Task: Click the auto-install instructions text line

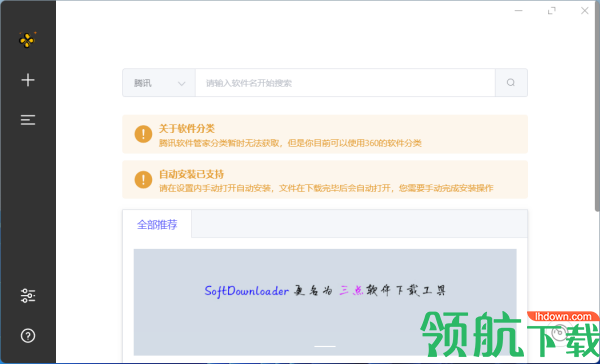Action: tap(326, 188)
